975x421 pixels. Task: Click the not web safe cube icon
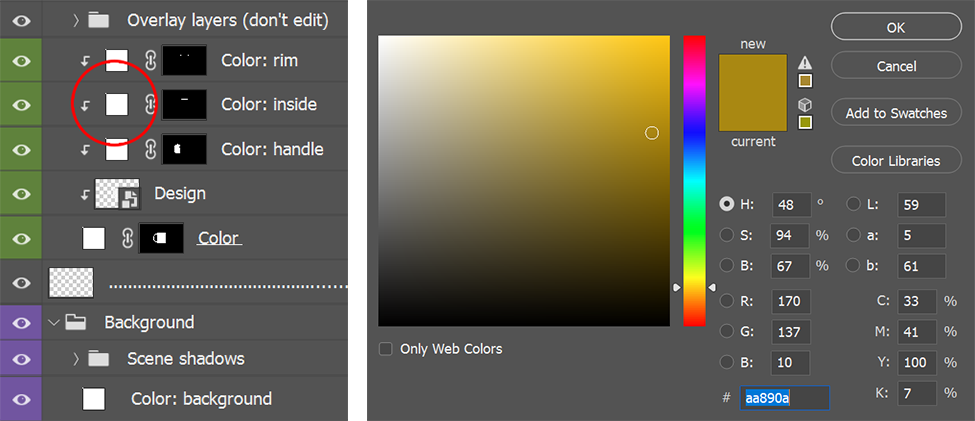[x=805, y=104]
